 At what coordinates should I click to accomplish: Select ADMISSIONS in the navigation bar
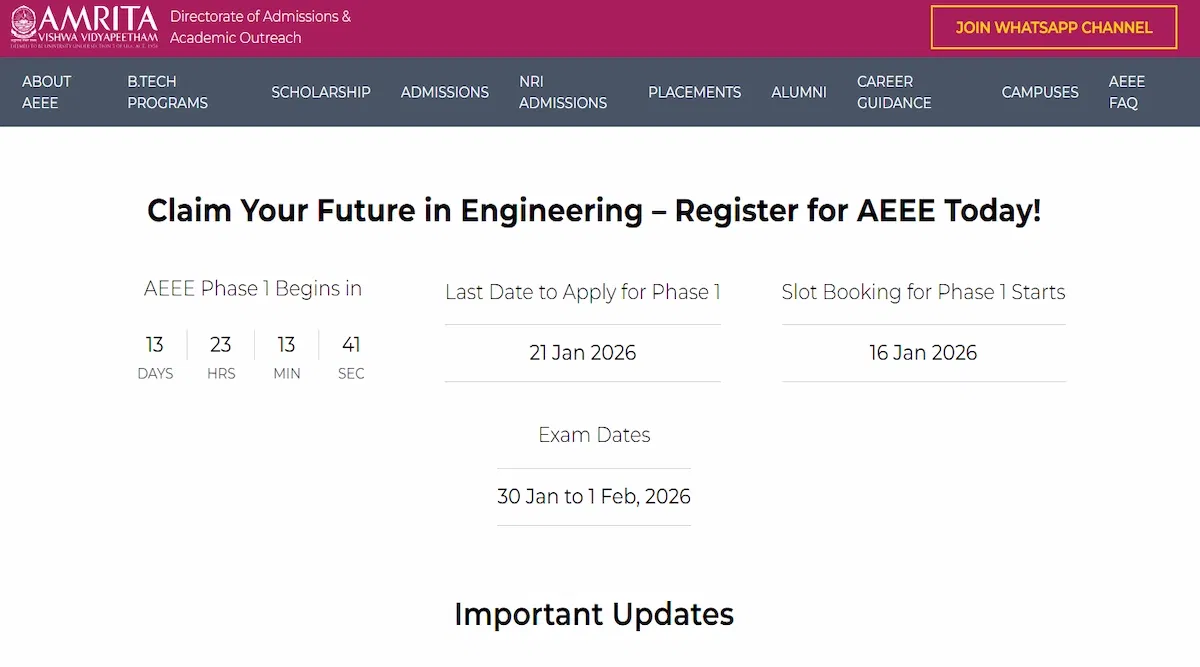click(444, 92)
